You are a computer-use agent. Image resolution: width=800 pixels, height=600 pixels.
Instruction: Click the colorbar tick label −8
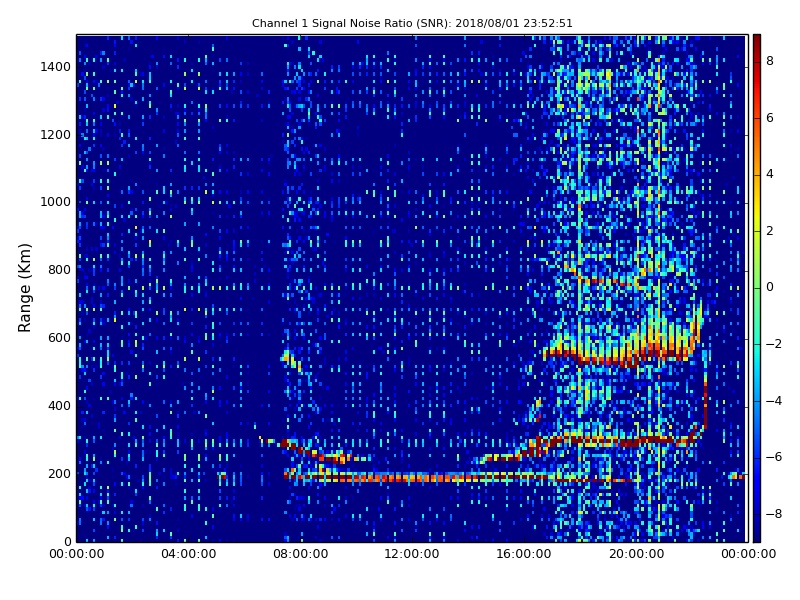[774, 514]
